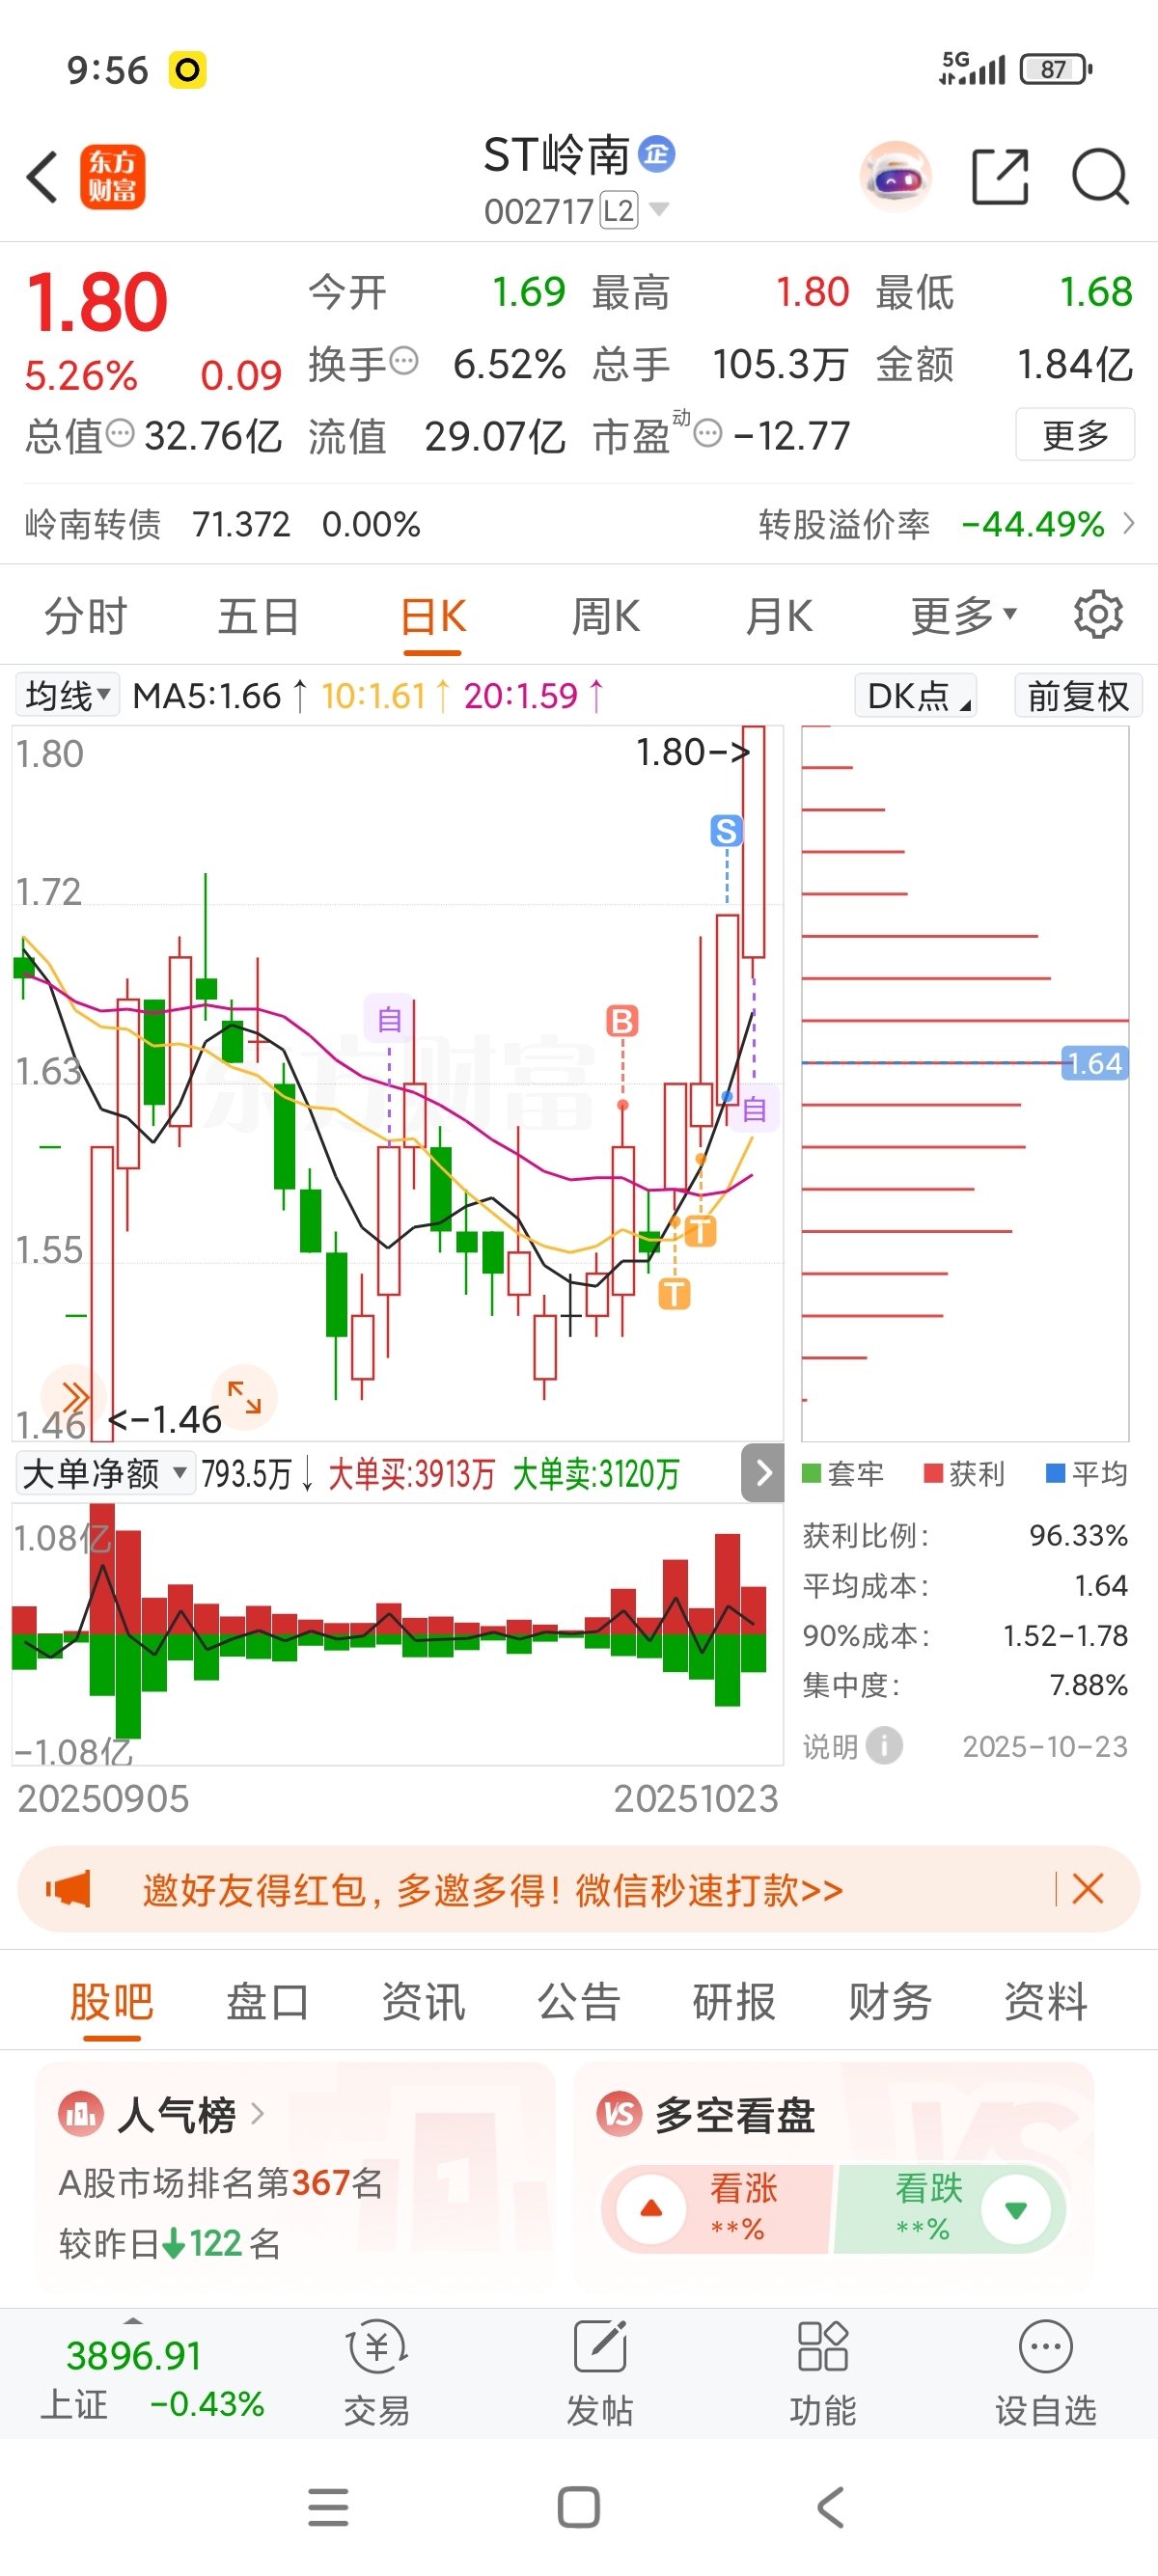Tap the red packet invite banner text
Screen dimensions: 1158x2576
pos(493,1889)
